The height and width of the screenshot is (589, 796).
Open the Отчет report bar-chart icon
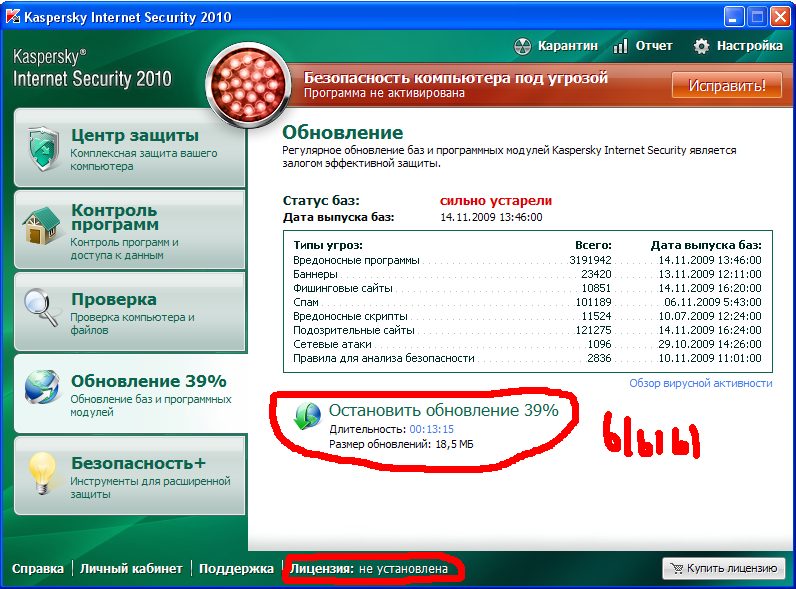620,46
